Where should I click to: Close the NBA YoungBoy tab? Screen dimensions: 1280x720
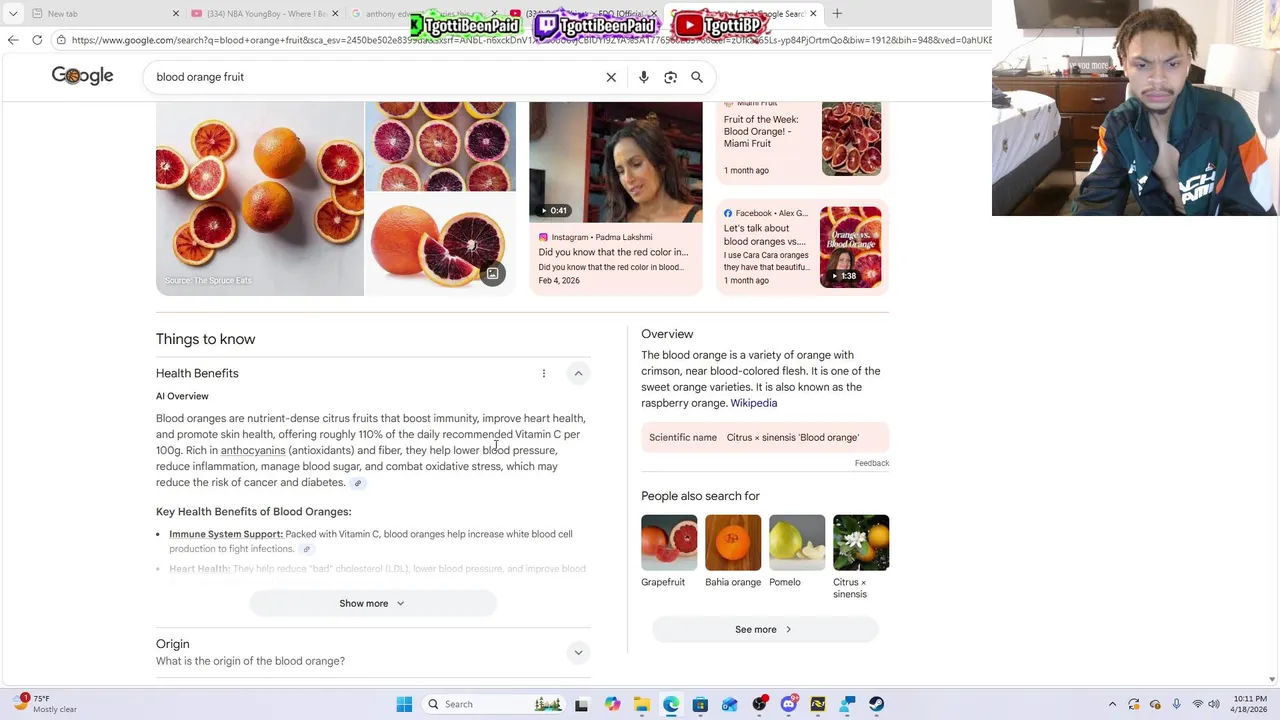tap(335, 14)
